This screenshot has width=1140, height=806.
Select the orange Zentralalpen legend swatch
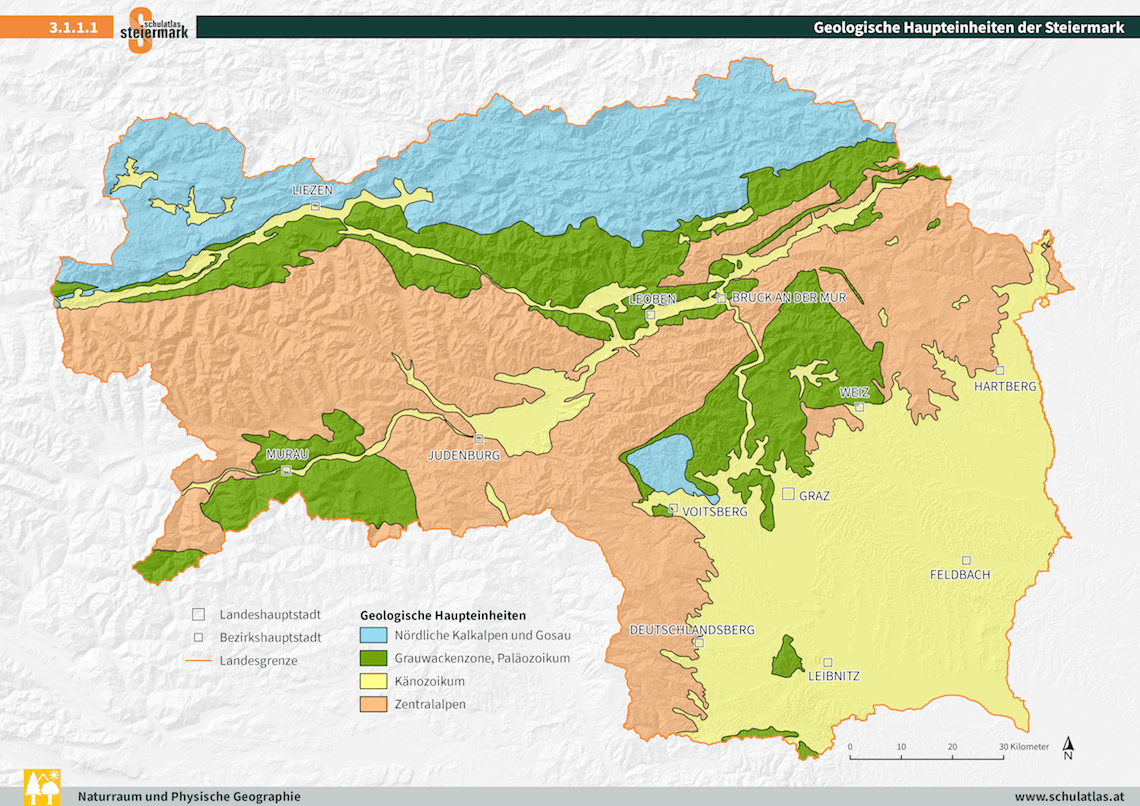pyautogui.click(x=373, y=704)
